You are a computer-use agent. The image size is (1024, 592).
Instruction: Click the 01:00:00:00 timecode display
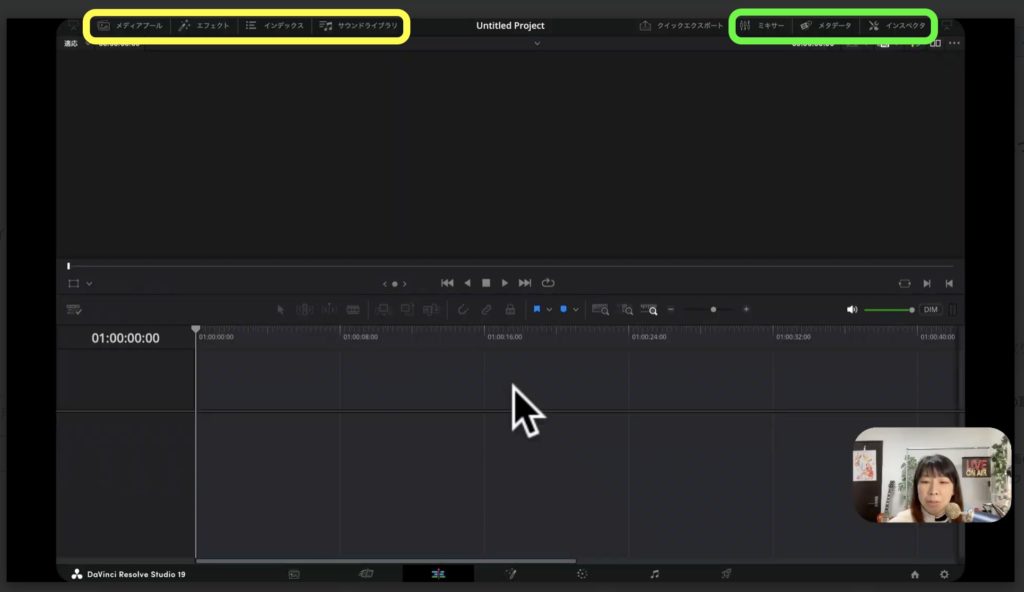pos(125,338)
